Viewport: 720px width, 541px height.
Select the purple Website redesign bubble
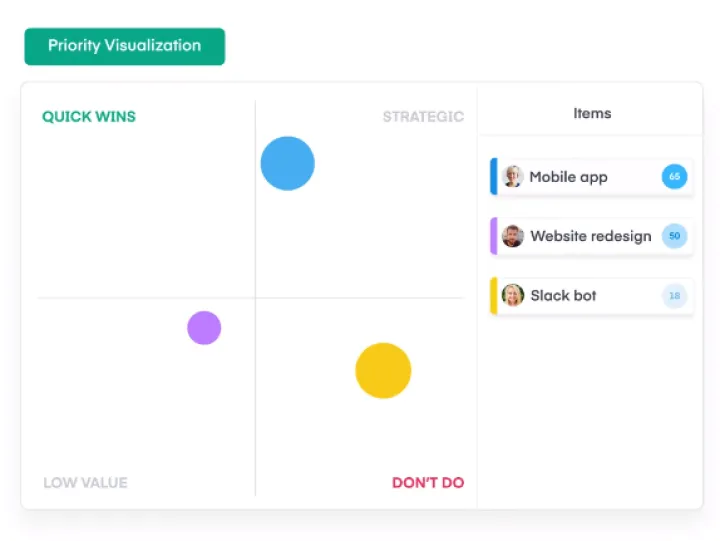click(204, 328)
